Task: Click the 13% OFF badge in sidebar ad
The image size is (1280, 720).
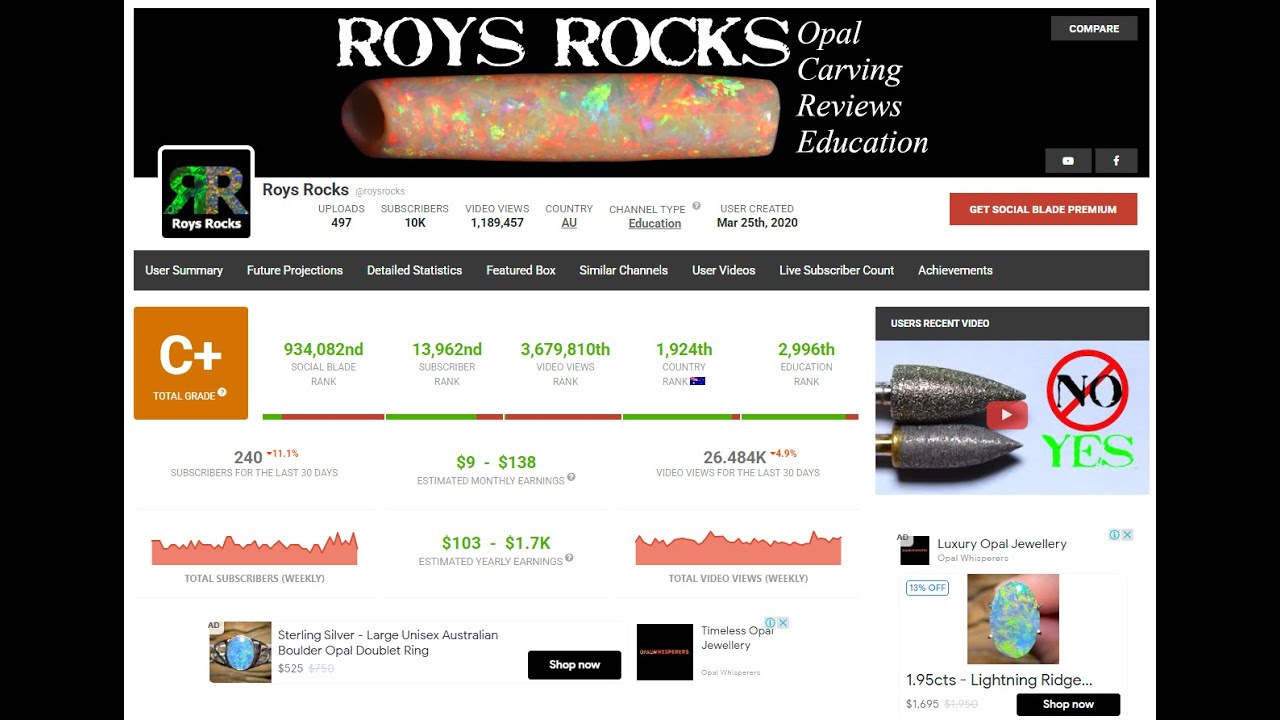Action: 927,588
